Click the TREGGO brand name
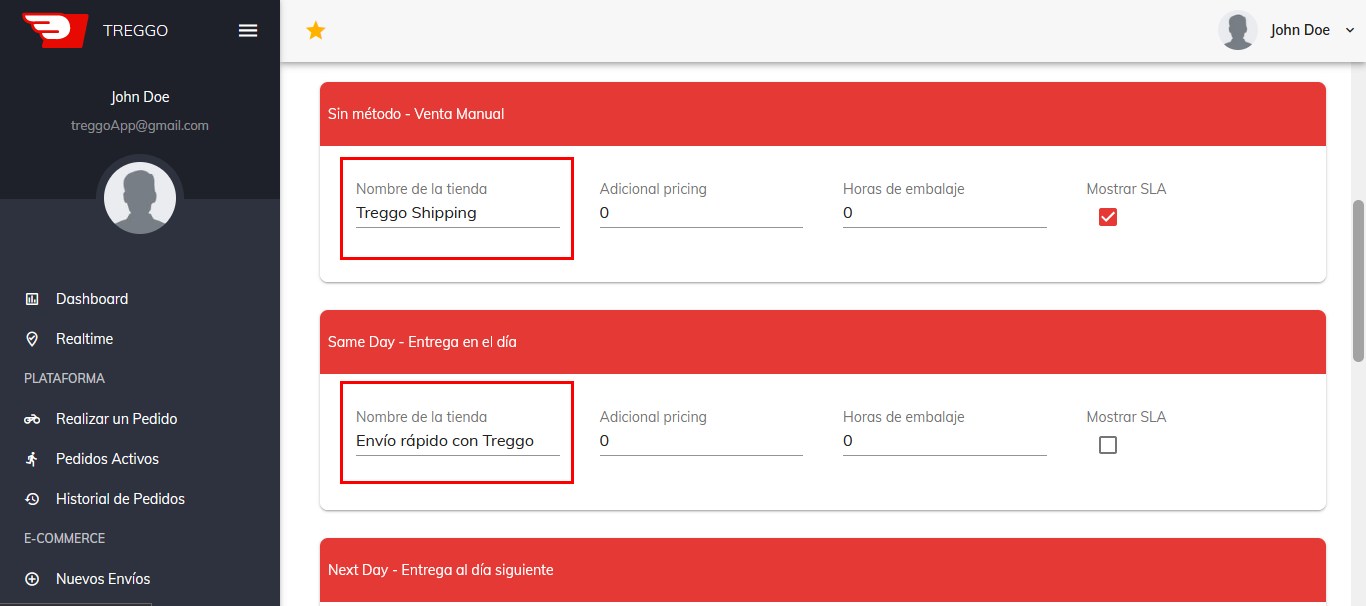 tap(136, 31)
